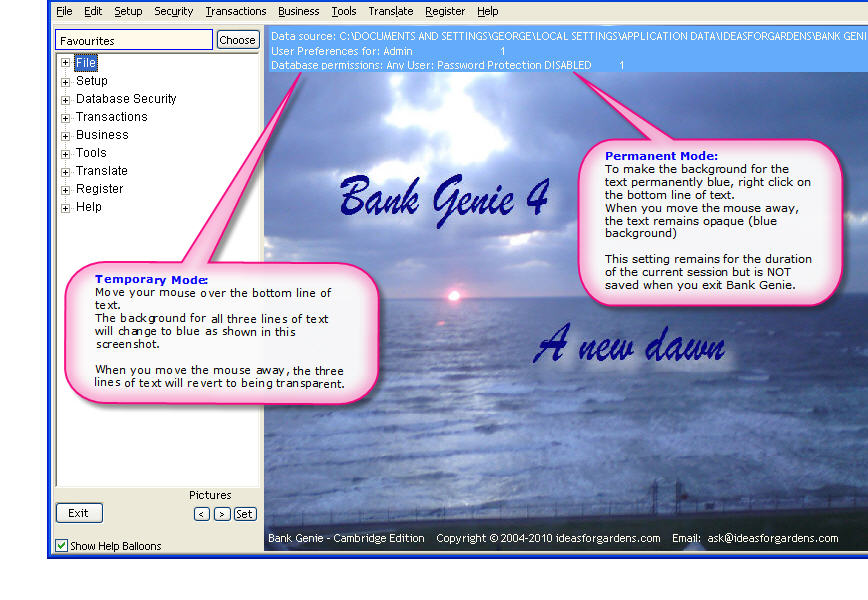Click the Bank Genie - Cambridge Edition text
Image resolution: width=868 pixels, height=600 pixels.
347,538
